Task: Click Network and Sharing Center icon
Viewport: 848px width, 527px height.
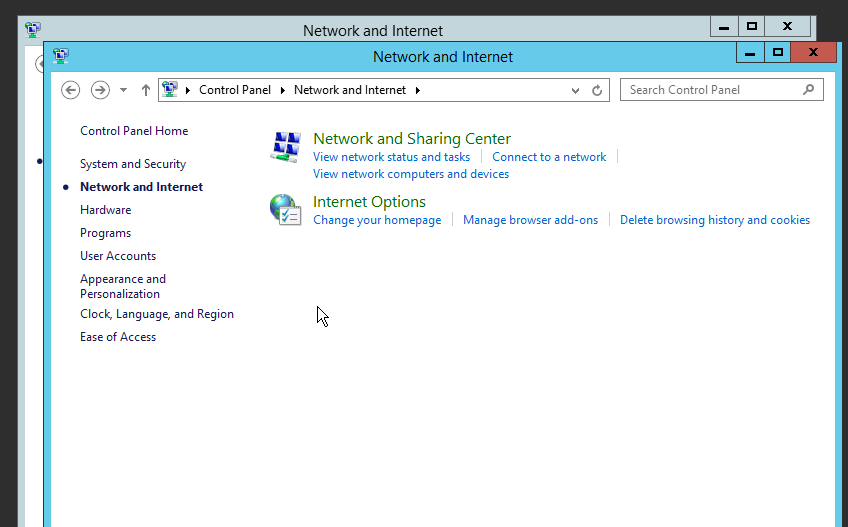Action: coord(286,147)
